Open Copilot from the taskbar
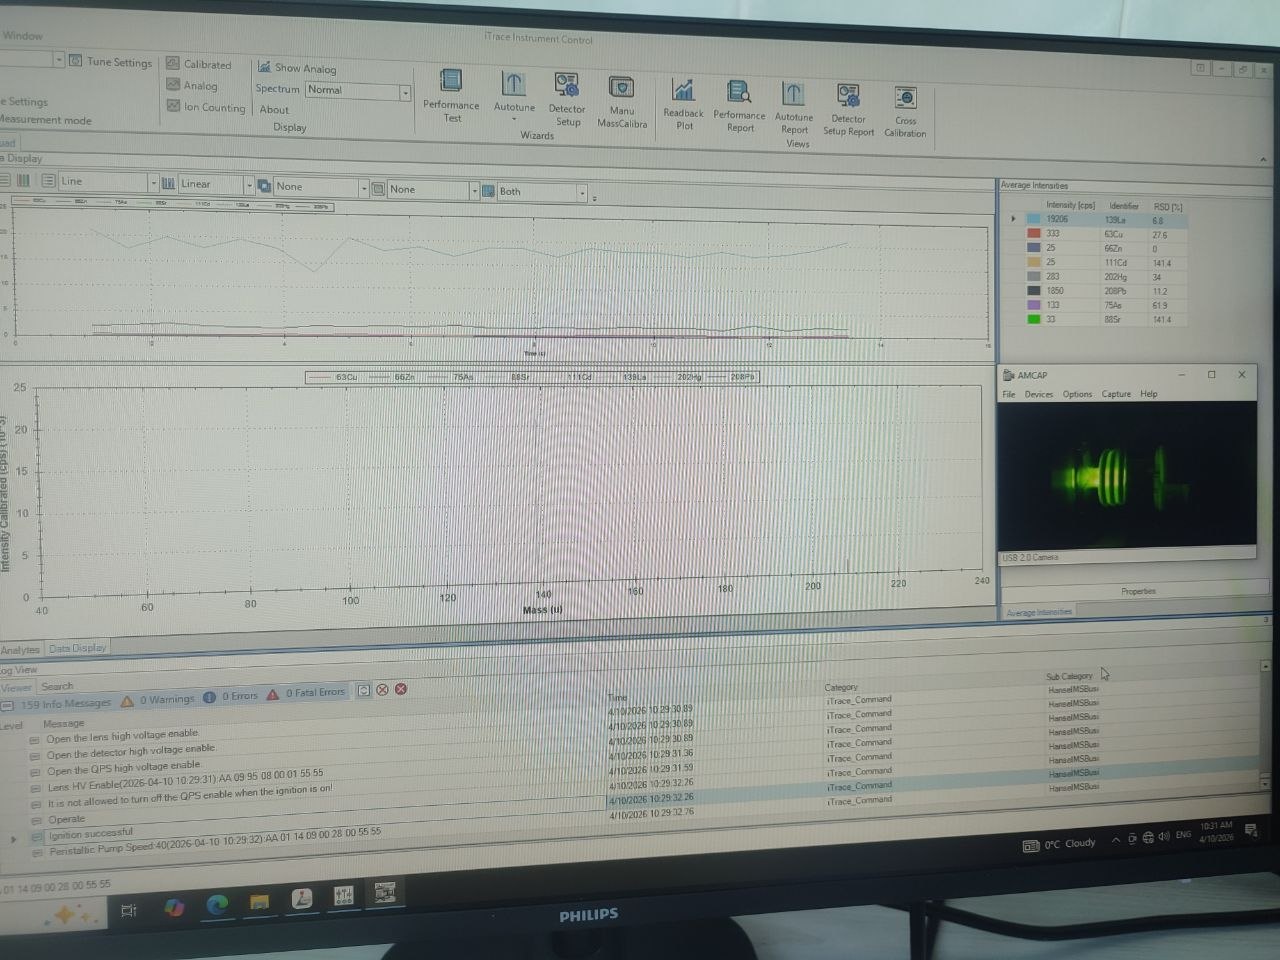 point(174,907)
